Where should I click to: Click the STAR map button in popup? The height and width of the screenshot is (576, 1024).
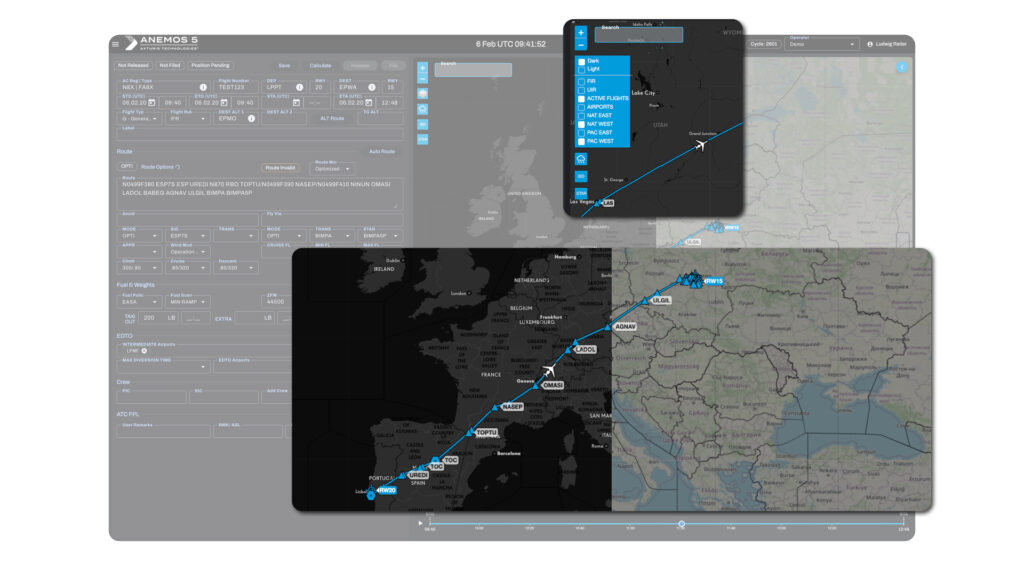[x=582, y=192]
